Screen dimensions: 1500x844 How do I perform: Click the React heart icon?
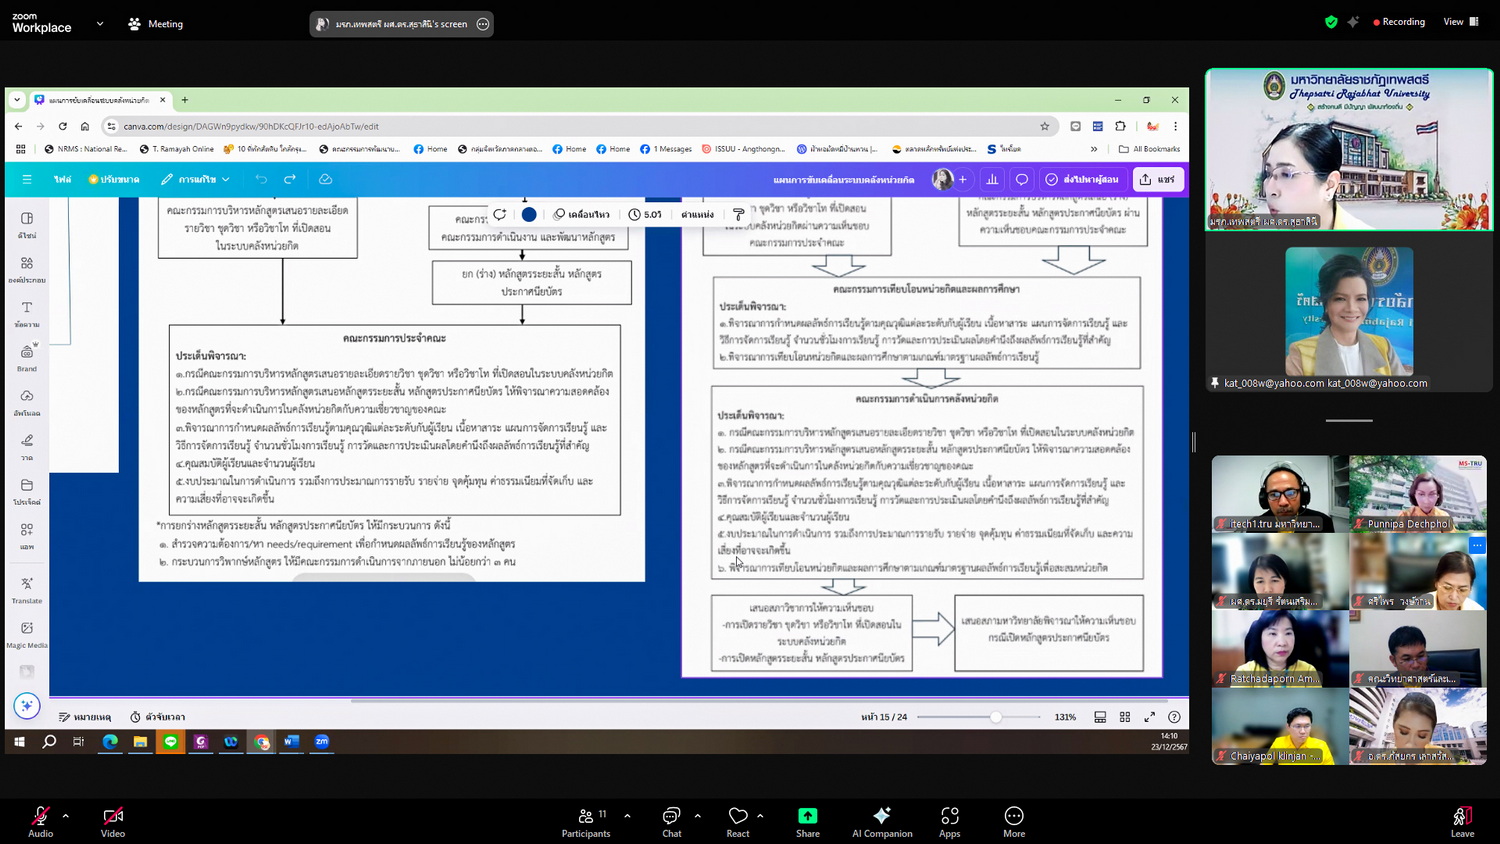coord(738,821)
